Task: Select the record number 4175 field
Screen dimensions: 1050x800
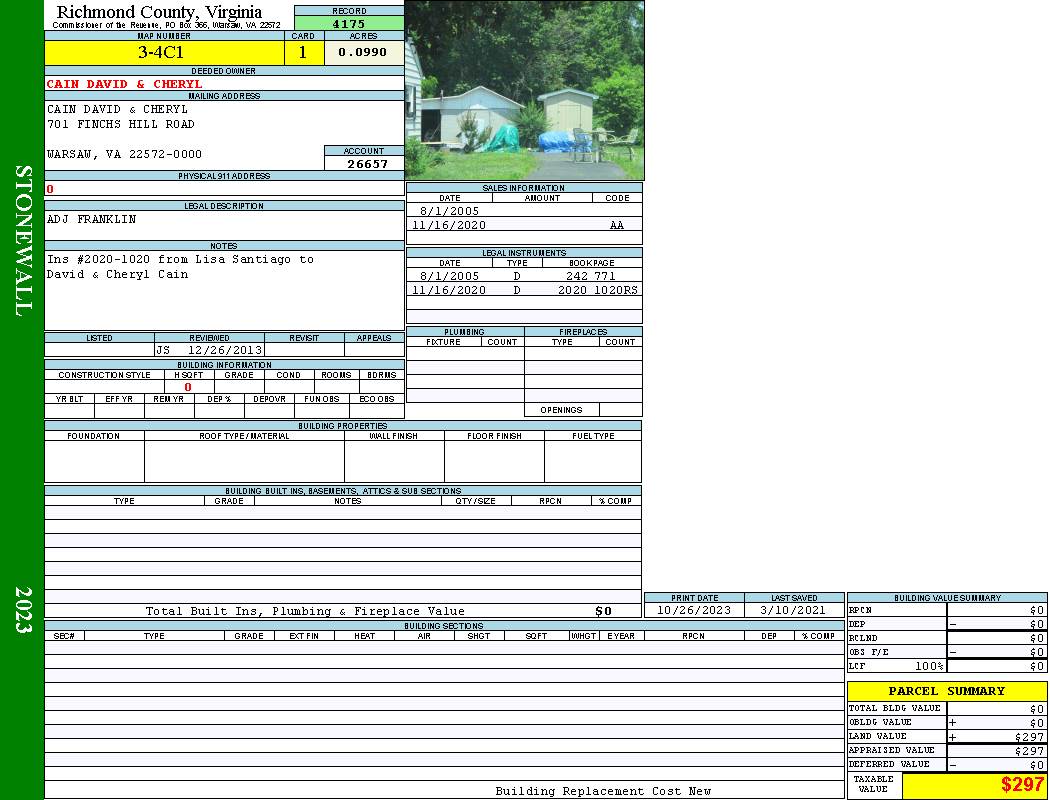Action: point(349,24)
